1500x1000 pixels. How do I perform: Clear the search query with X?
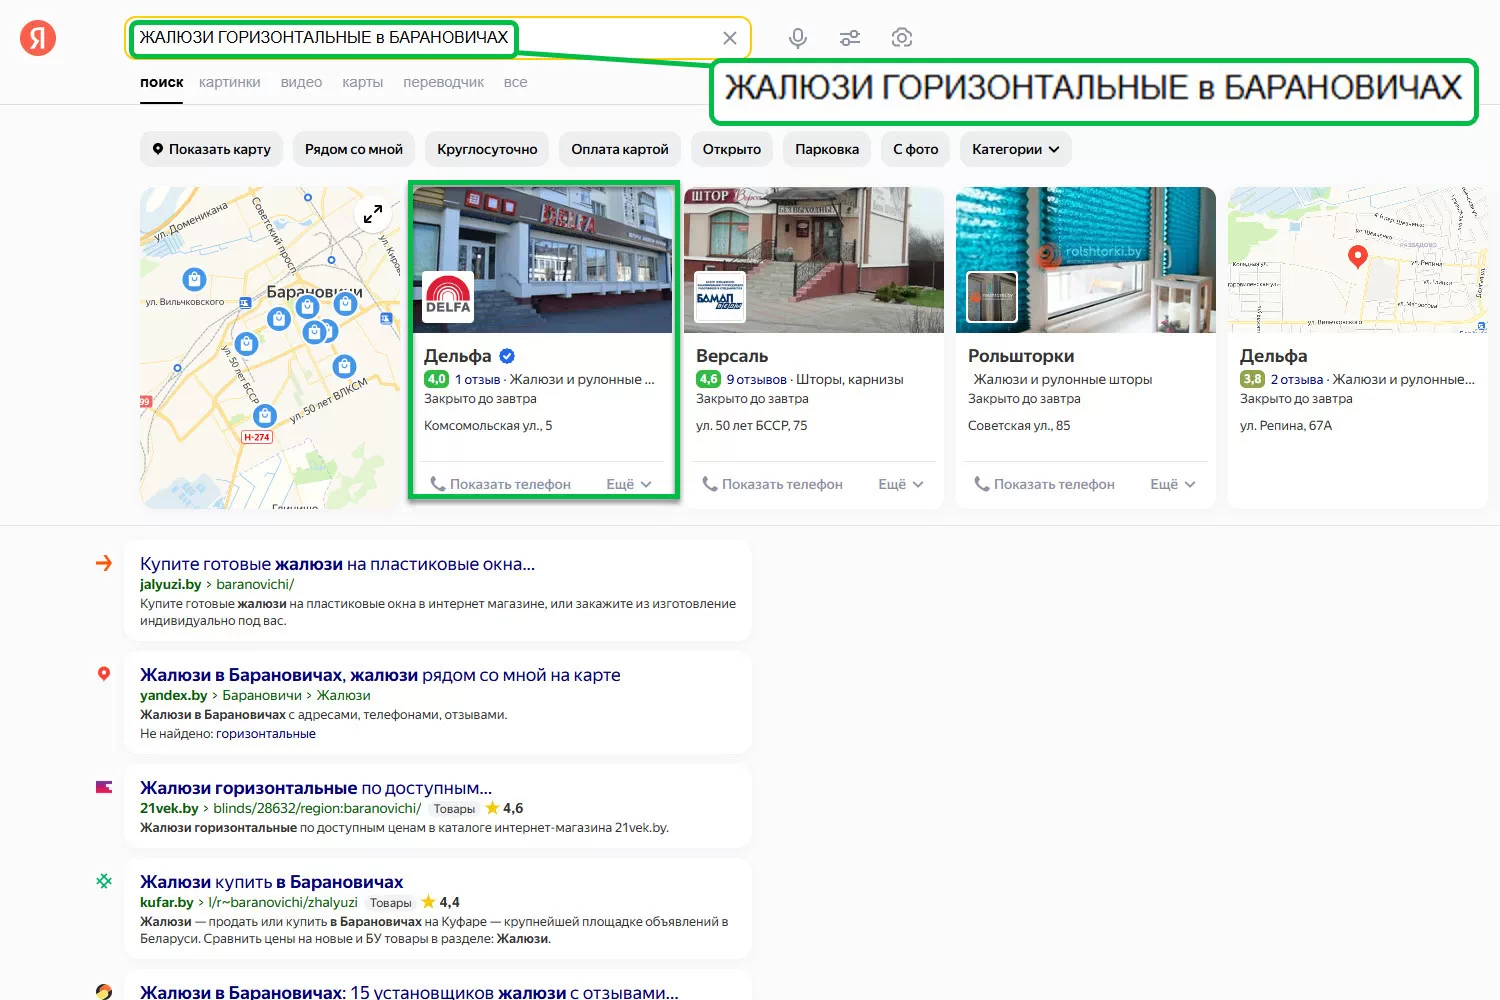coord(730,38)
